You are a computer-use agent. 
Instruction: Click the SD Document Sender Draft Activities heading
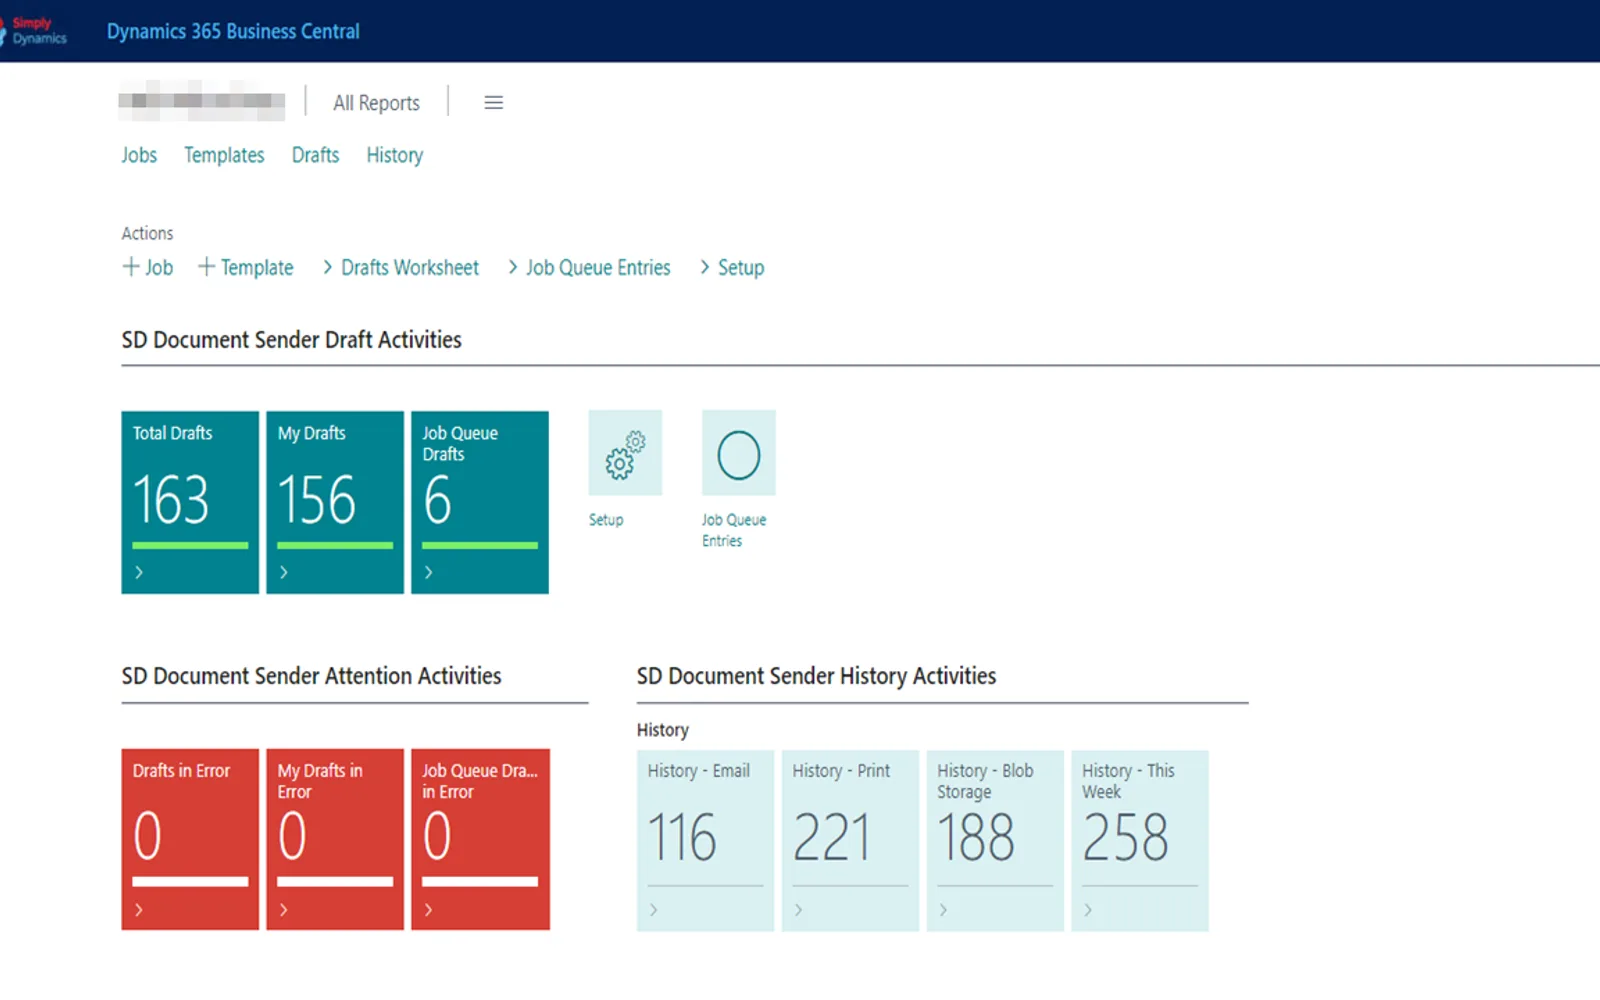click(x=291, y=340)
